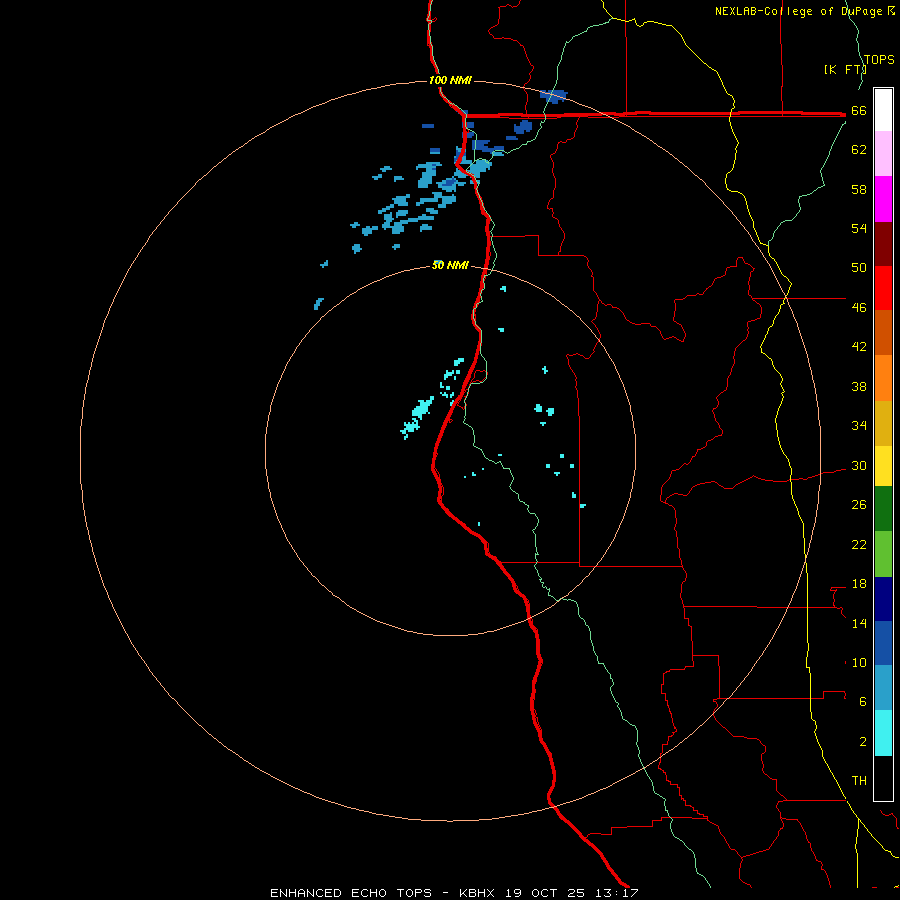
Task: Click the "TH" threshold legend label
Action: (859, 781)
